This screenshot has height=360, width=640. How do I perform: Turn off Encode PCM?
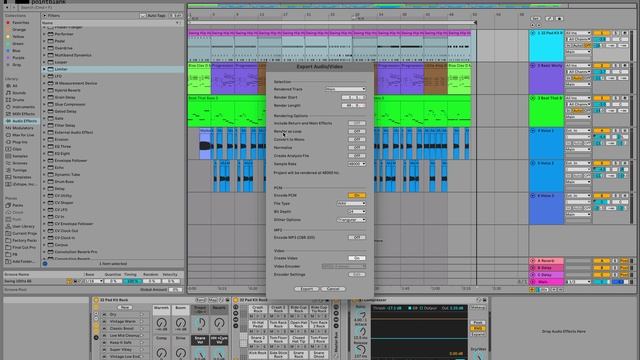(x=357, y=196)
